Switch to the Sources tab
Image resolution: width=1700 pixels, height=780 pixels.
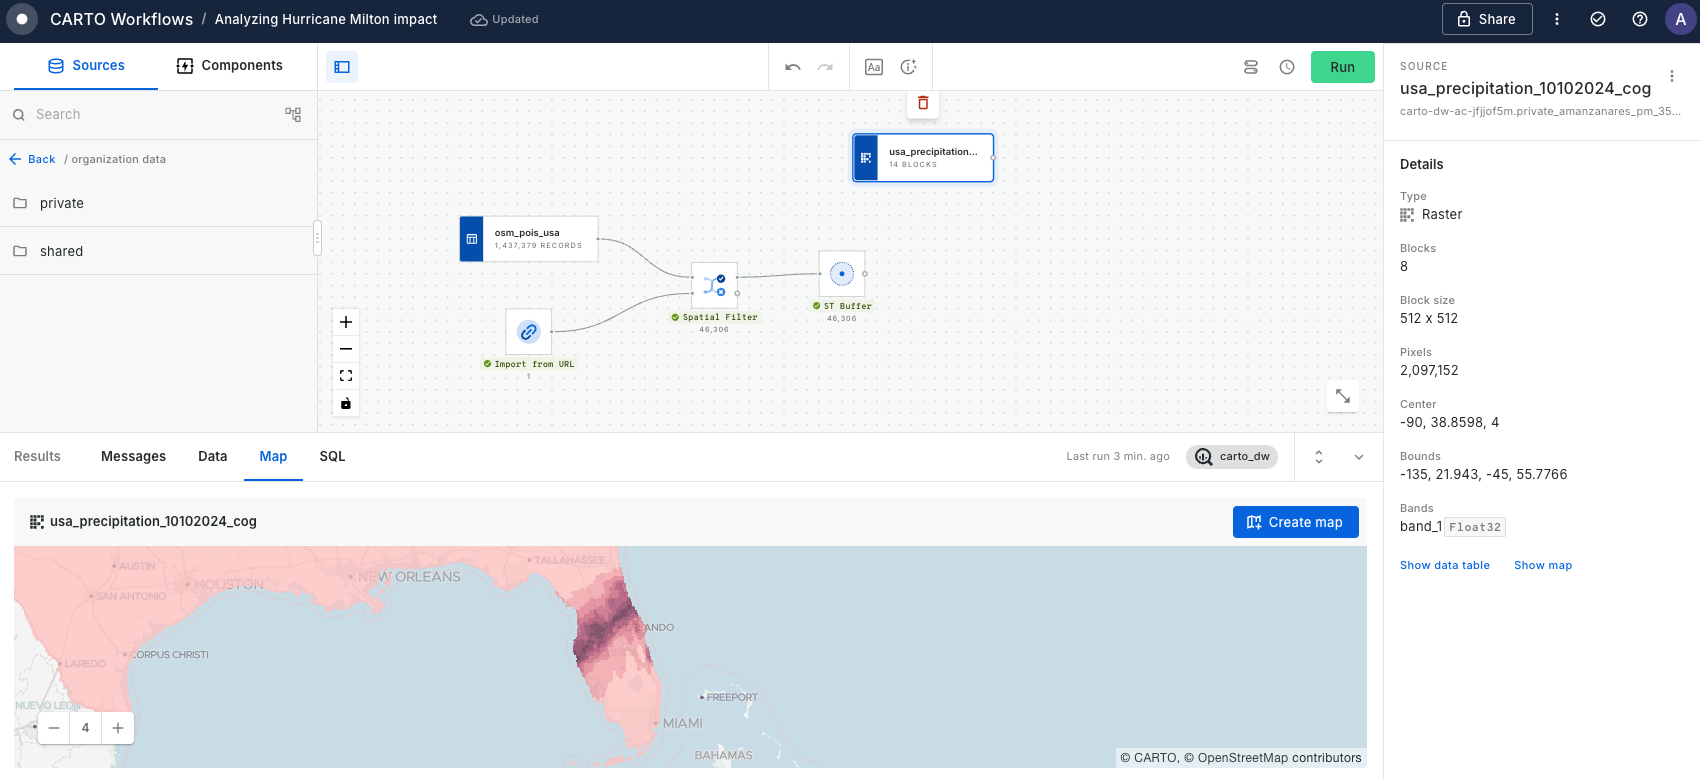[86, 66]
